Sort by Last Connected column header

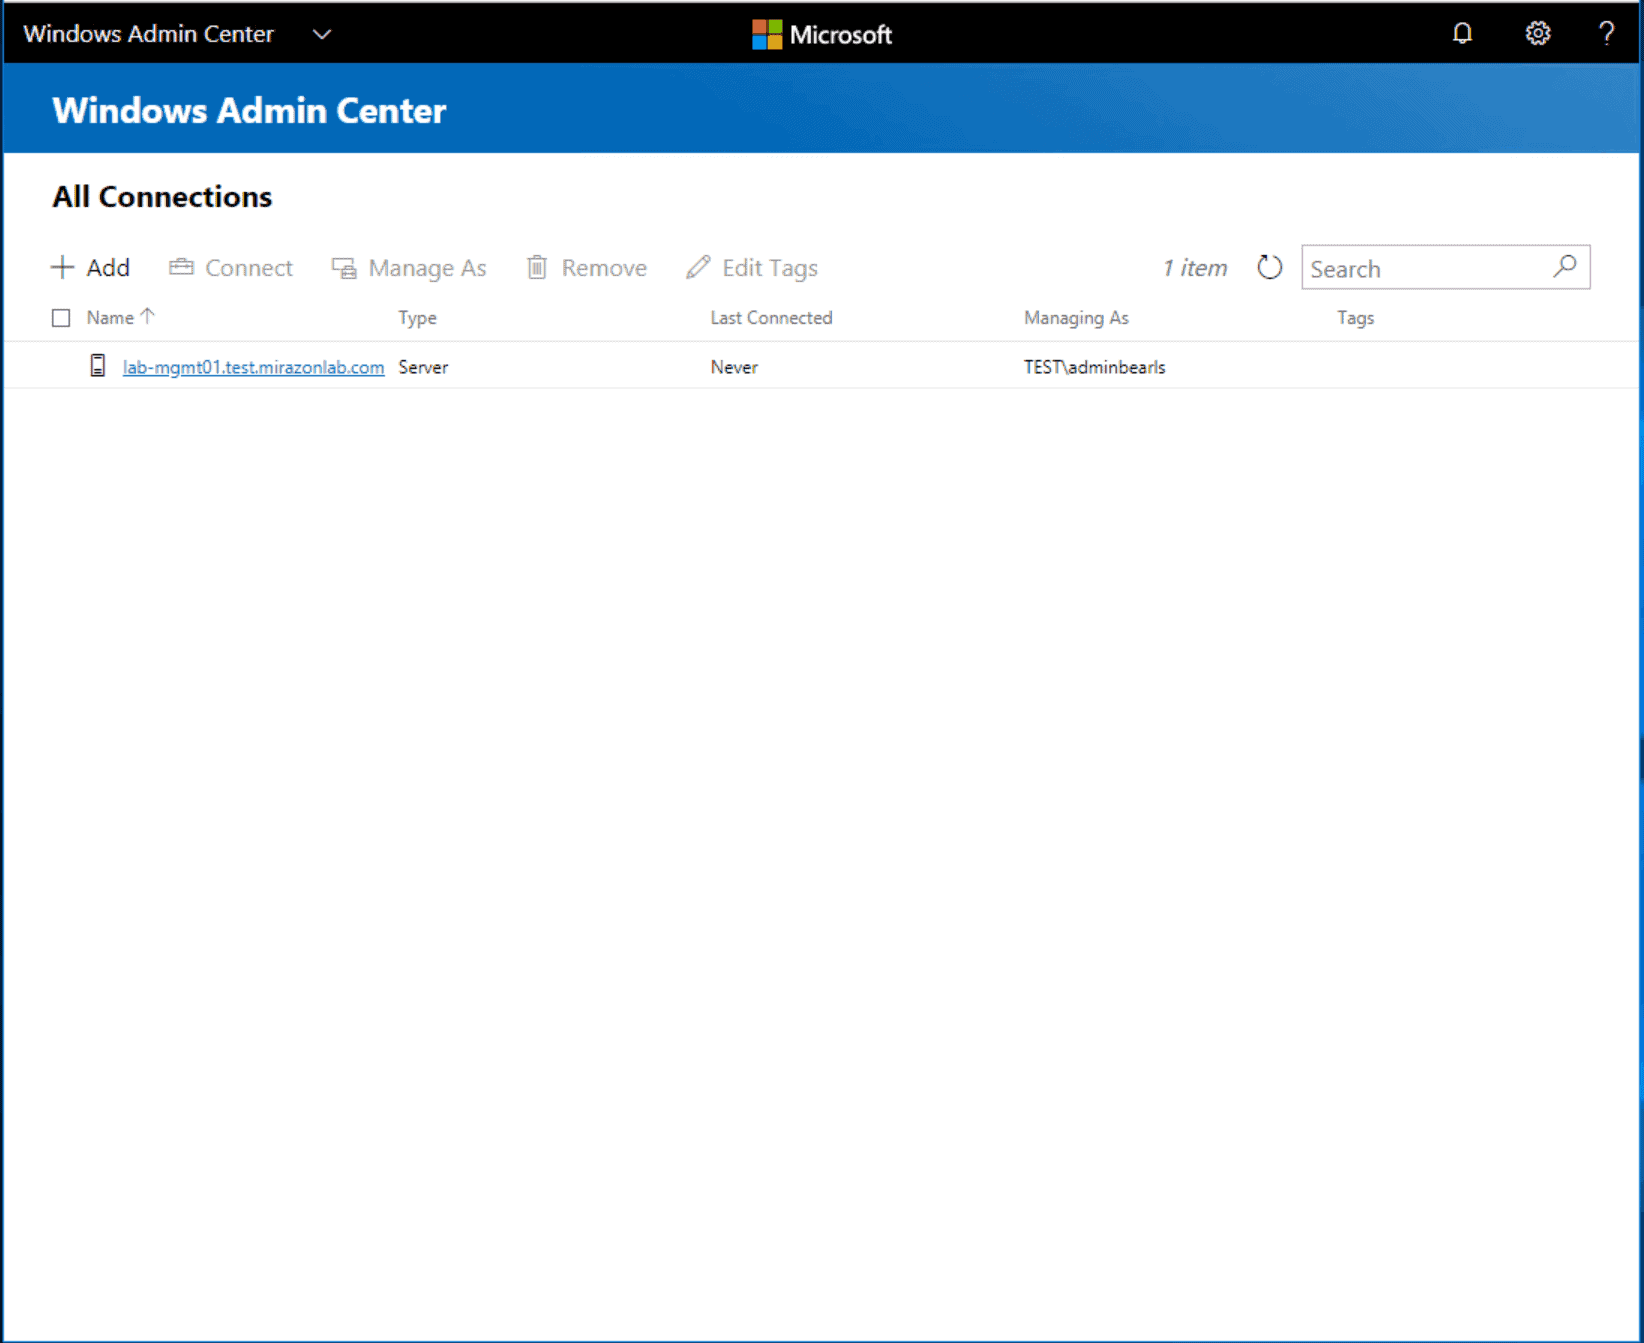771,318
